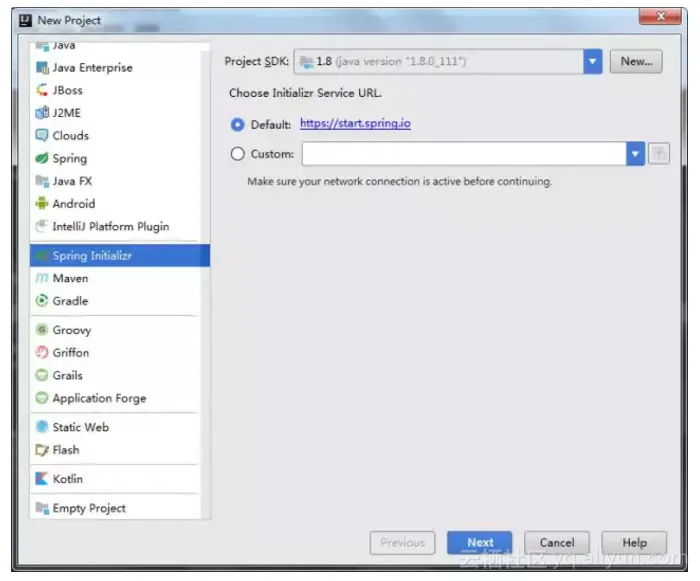The image size is (700, 581).
Task: Click the IntelliJ logo in title bar
Action: [x=25, y=20]
